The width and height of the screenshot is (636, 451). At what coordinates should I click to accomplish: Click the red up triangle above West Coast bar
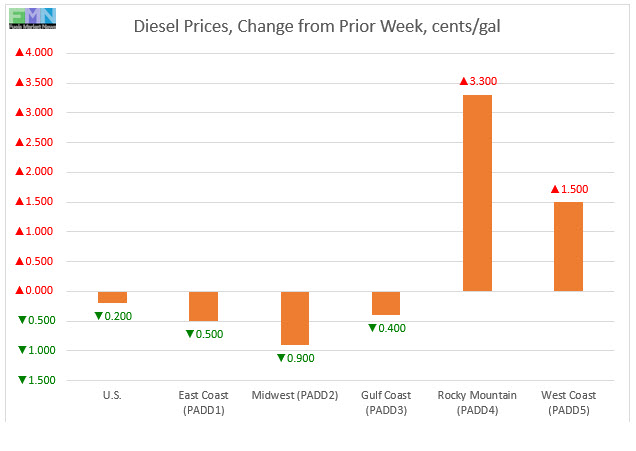tap(554, 189)
